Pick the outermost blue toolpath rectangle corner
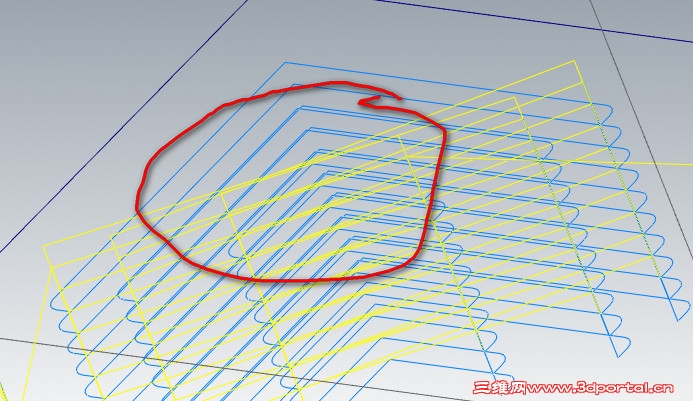 [284, 63]
